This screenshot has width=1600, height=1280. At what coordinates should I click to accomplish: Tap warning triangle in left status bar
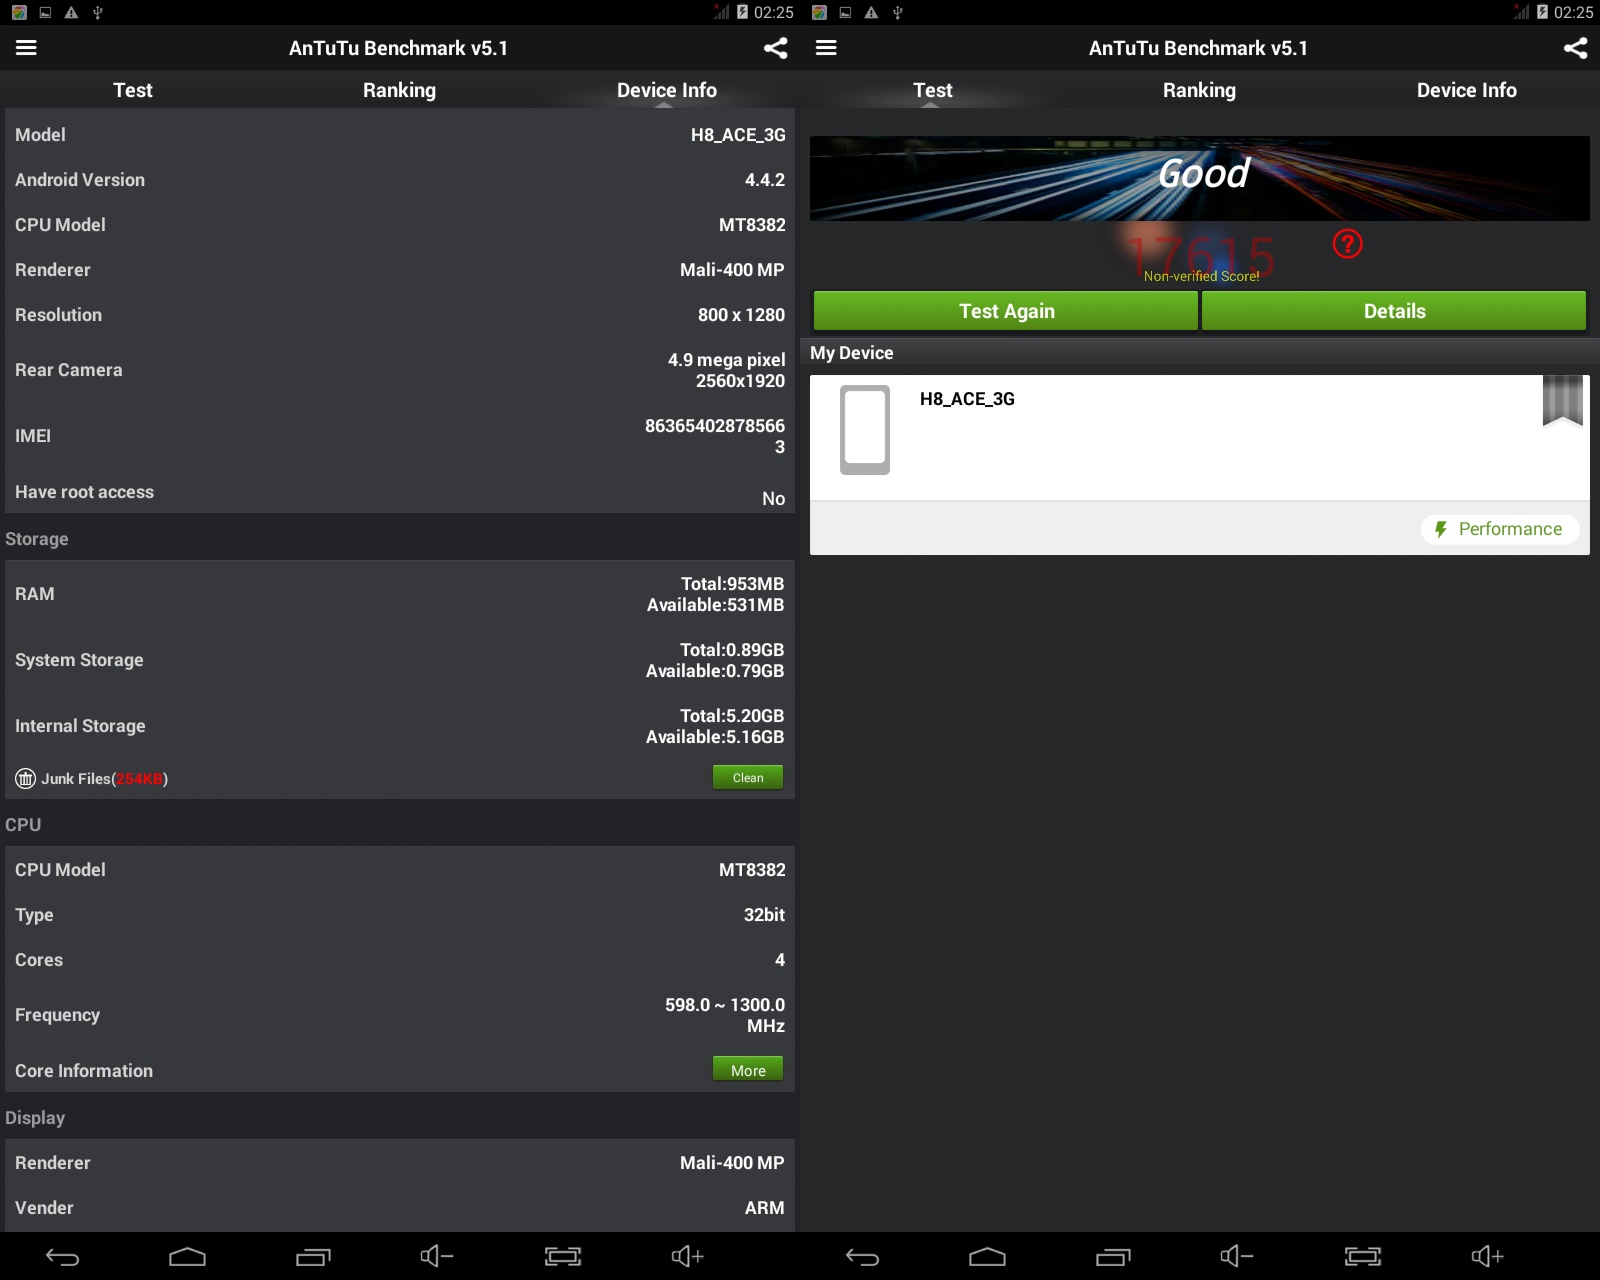pos(71,12)
